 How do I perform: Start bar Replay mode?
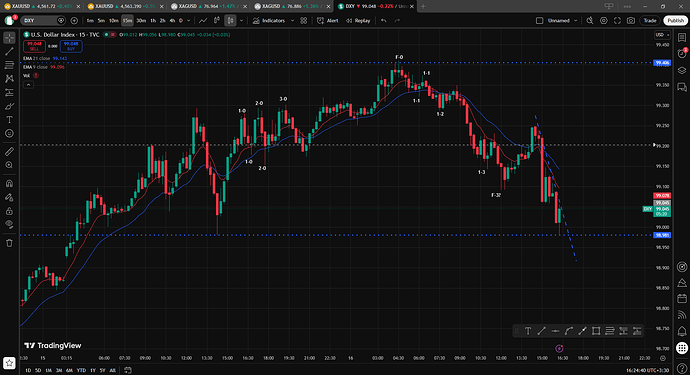coord(358,21)
